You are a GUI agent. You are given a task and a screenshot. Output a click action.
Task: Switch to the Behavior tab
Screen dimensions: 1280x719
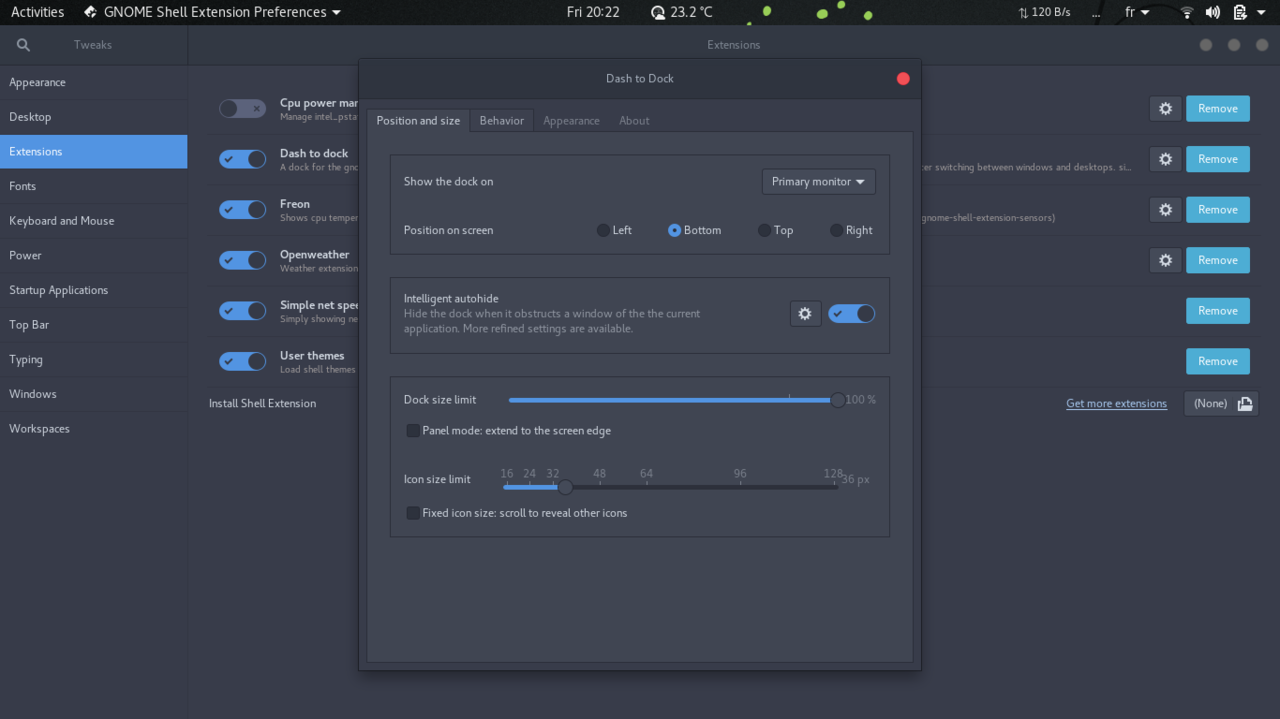(501, 121)
